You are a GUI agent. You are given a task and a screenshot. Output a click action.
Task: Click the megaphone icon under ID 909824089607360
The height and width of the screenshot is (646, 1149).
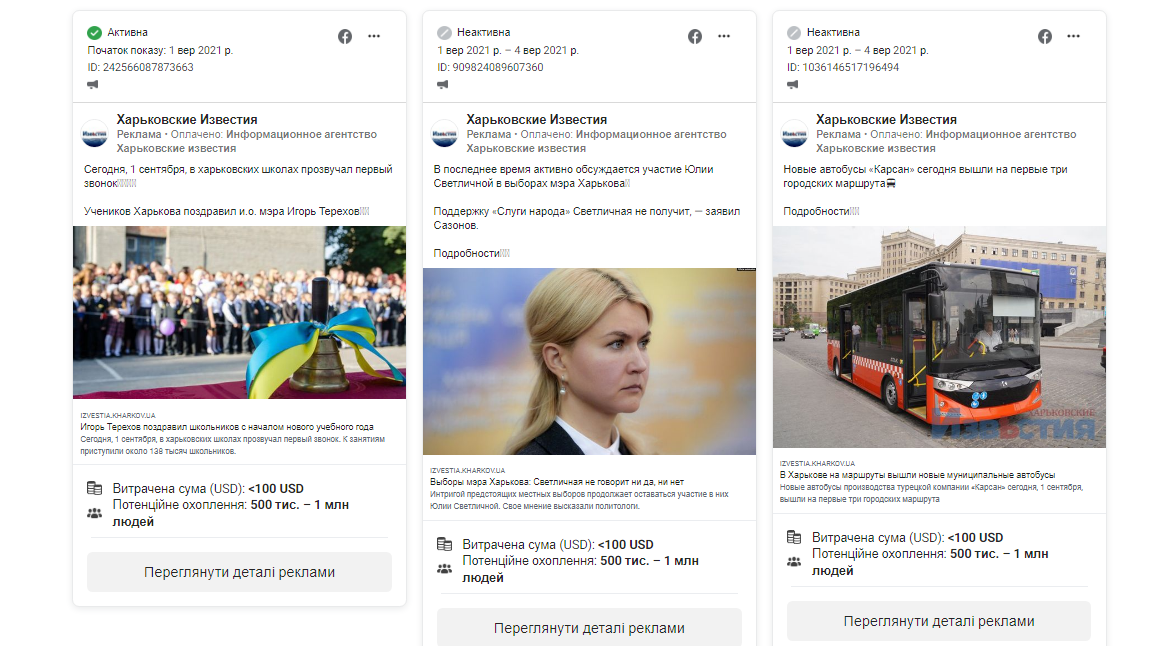(443, 85)
